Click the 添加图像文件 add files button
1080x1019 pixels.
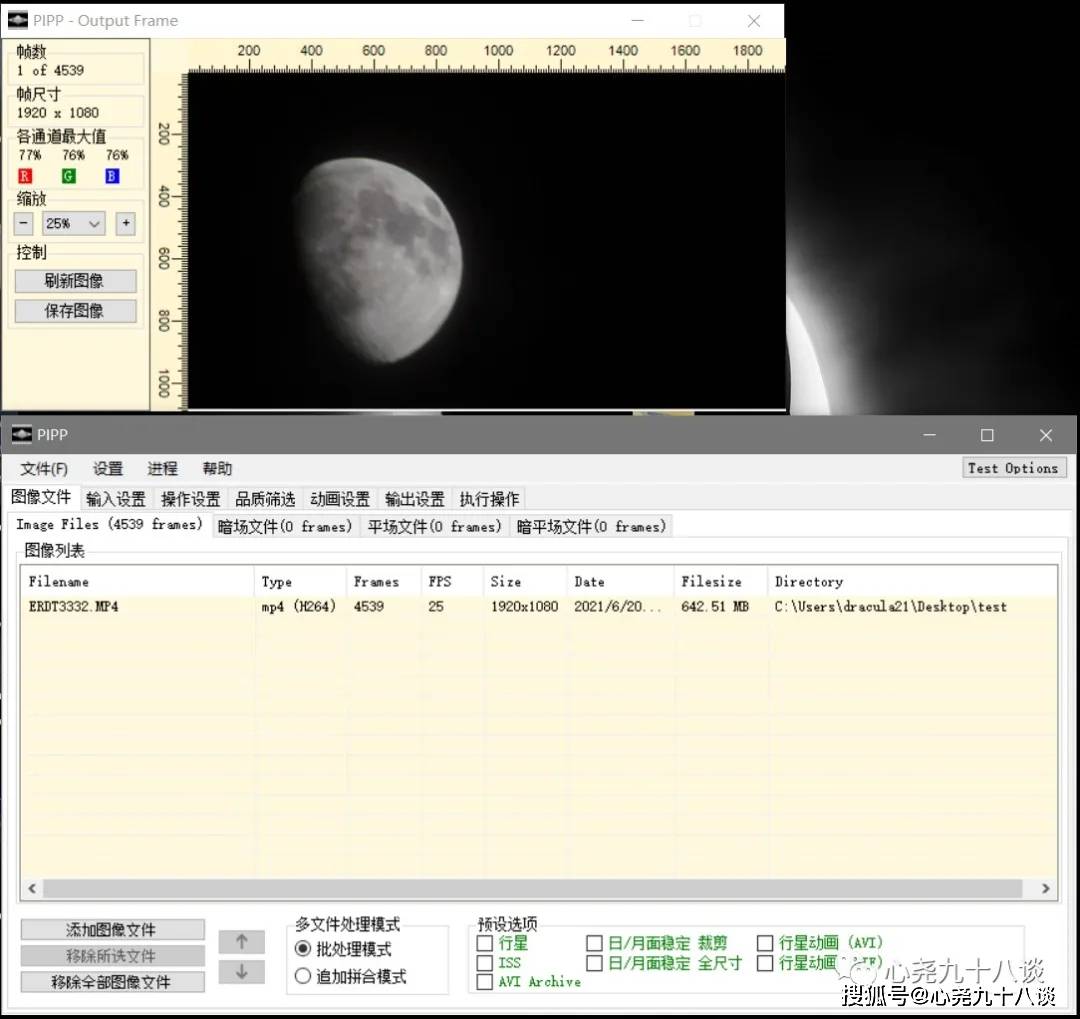click(x=112, y=930)
